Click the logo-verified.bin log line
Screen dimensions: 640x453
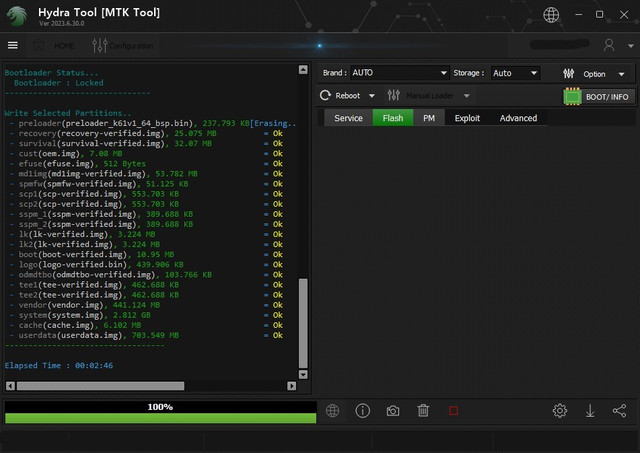click(146, 264)
